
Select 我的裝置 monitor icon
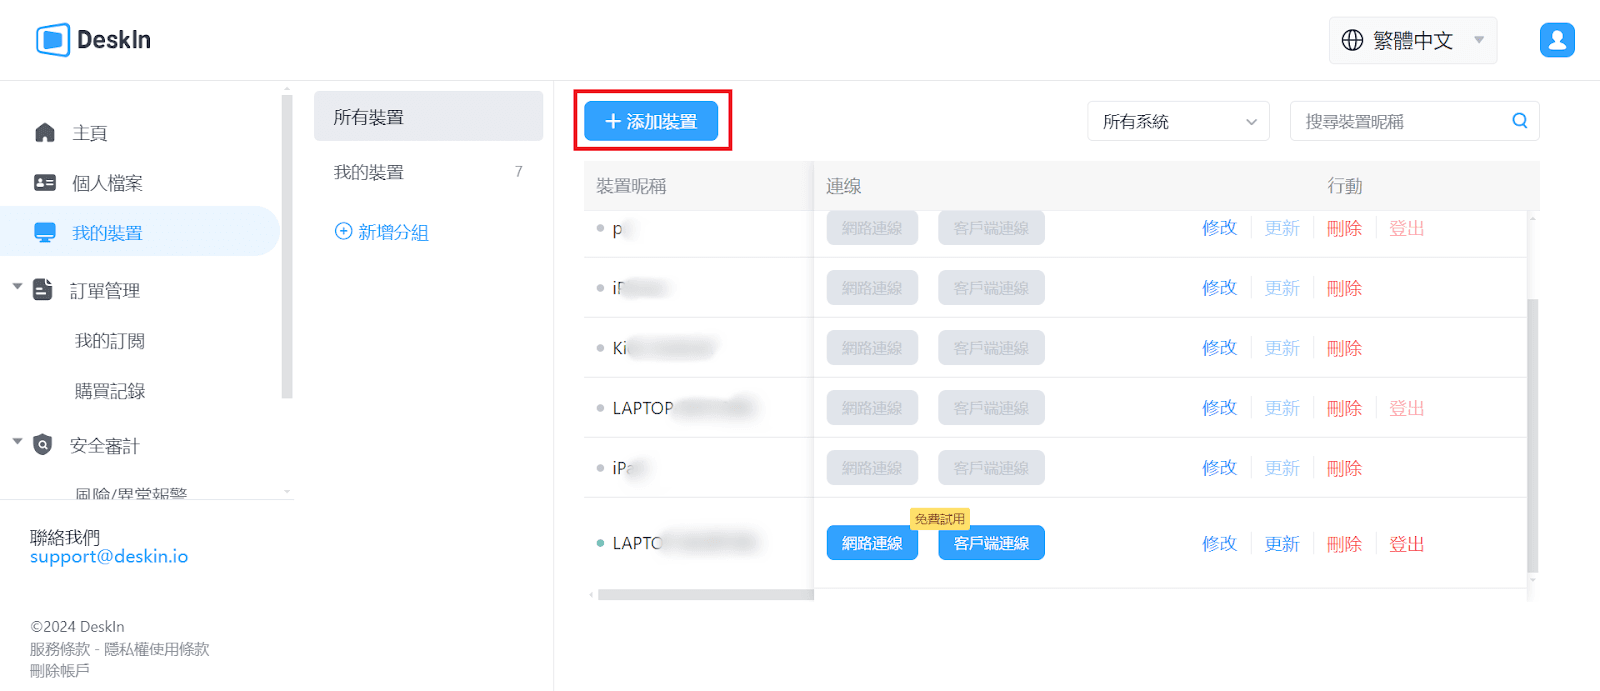[x=45, y=233]
